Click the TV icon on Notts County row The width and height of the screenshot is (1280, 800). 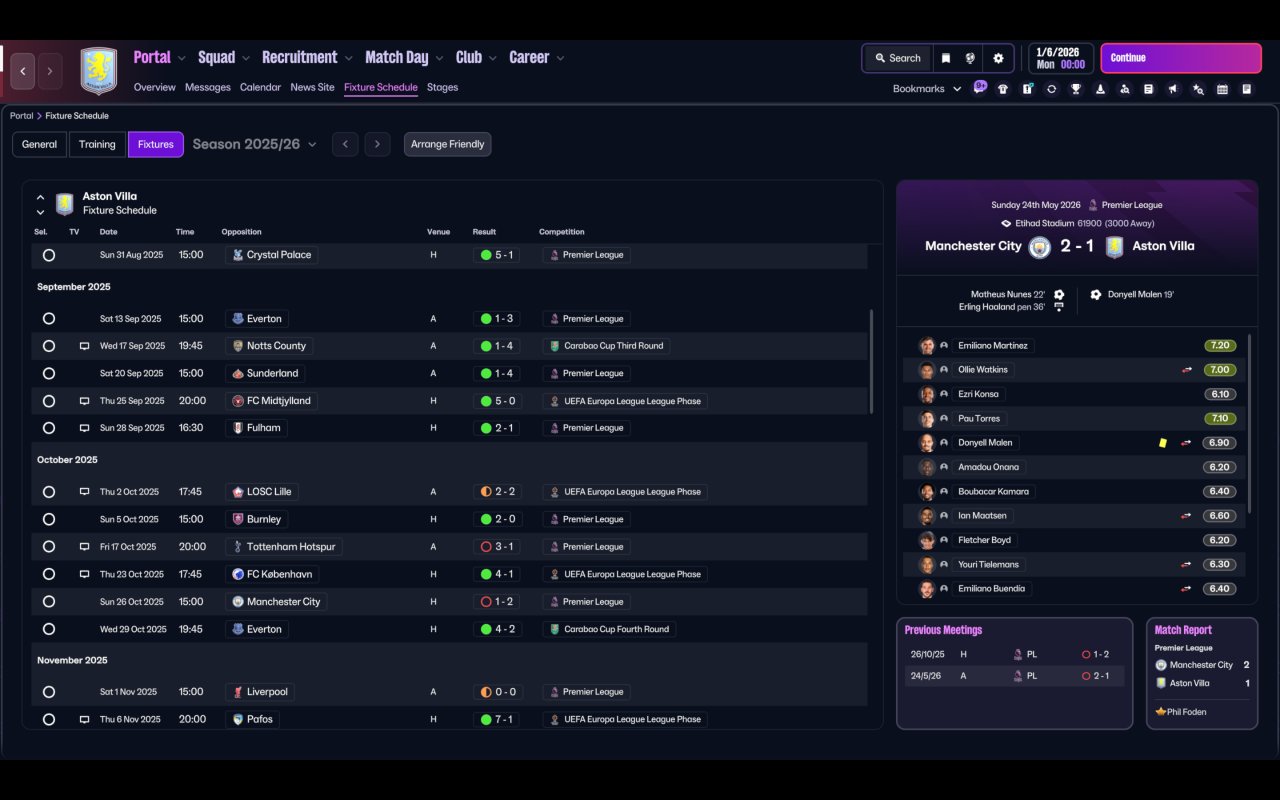(x=84, y=346)
